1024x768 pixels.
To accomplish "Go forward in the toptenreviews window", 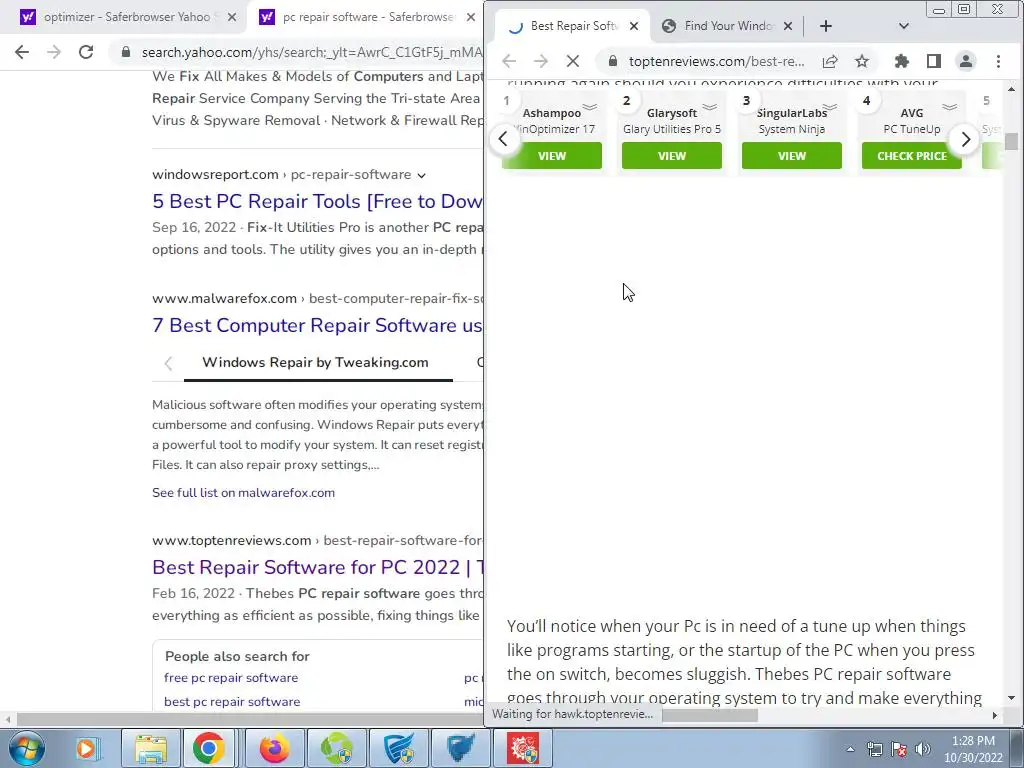I will pos(541,61).
